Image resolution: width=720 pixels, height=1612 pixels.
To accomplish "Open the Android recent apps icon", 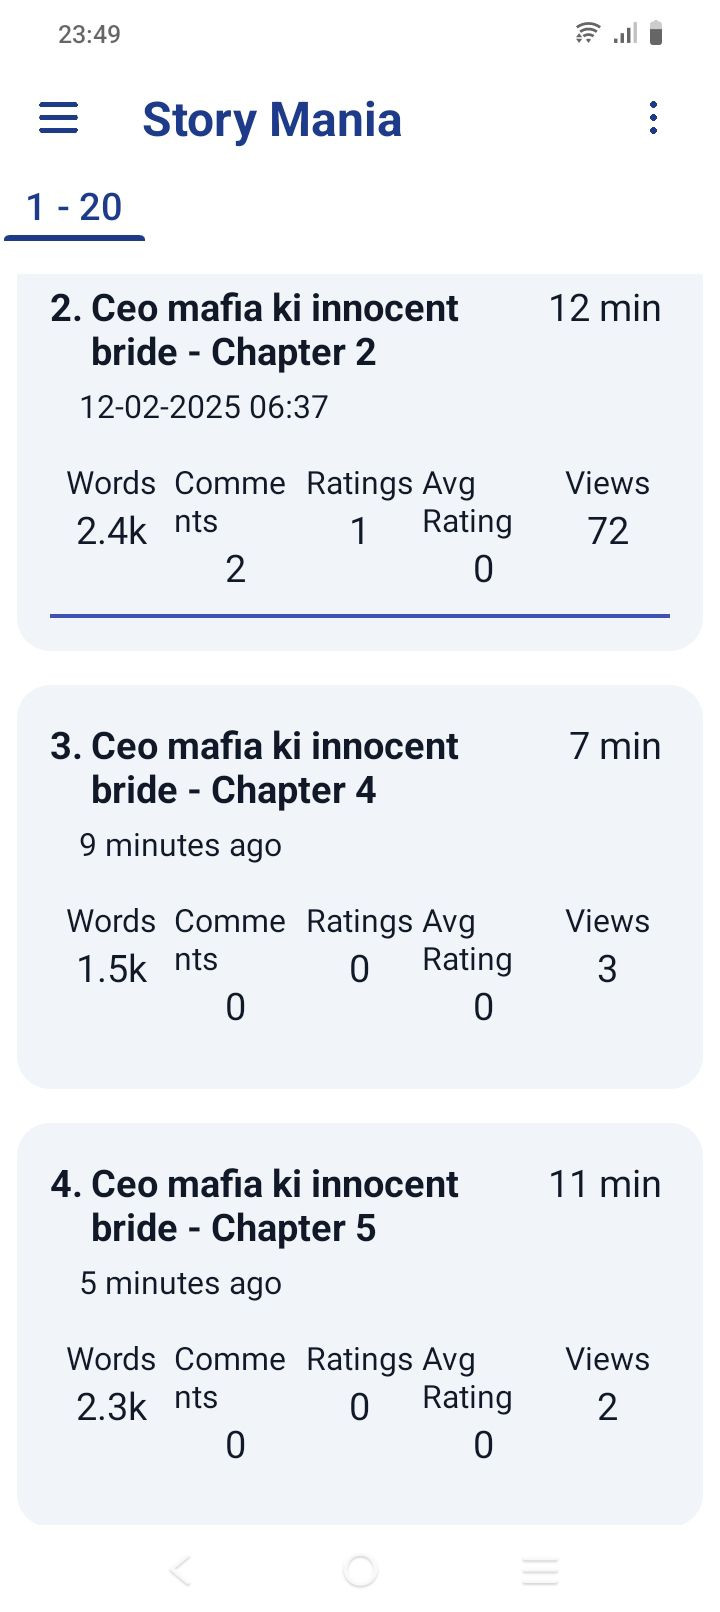I will pos(540,1571).
